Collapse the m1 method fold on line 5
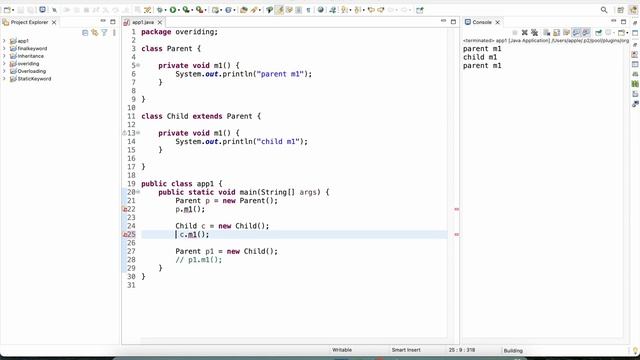The width and height of the screenshot is (640, 360). [x=138, y=65]
